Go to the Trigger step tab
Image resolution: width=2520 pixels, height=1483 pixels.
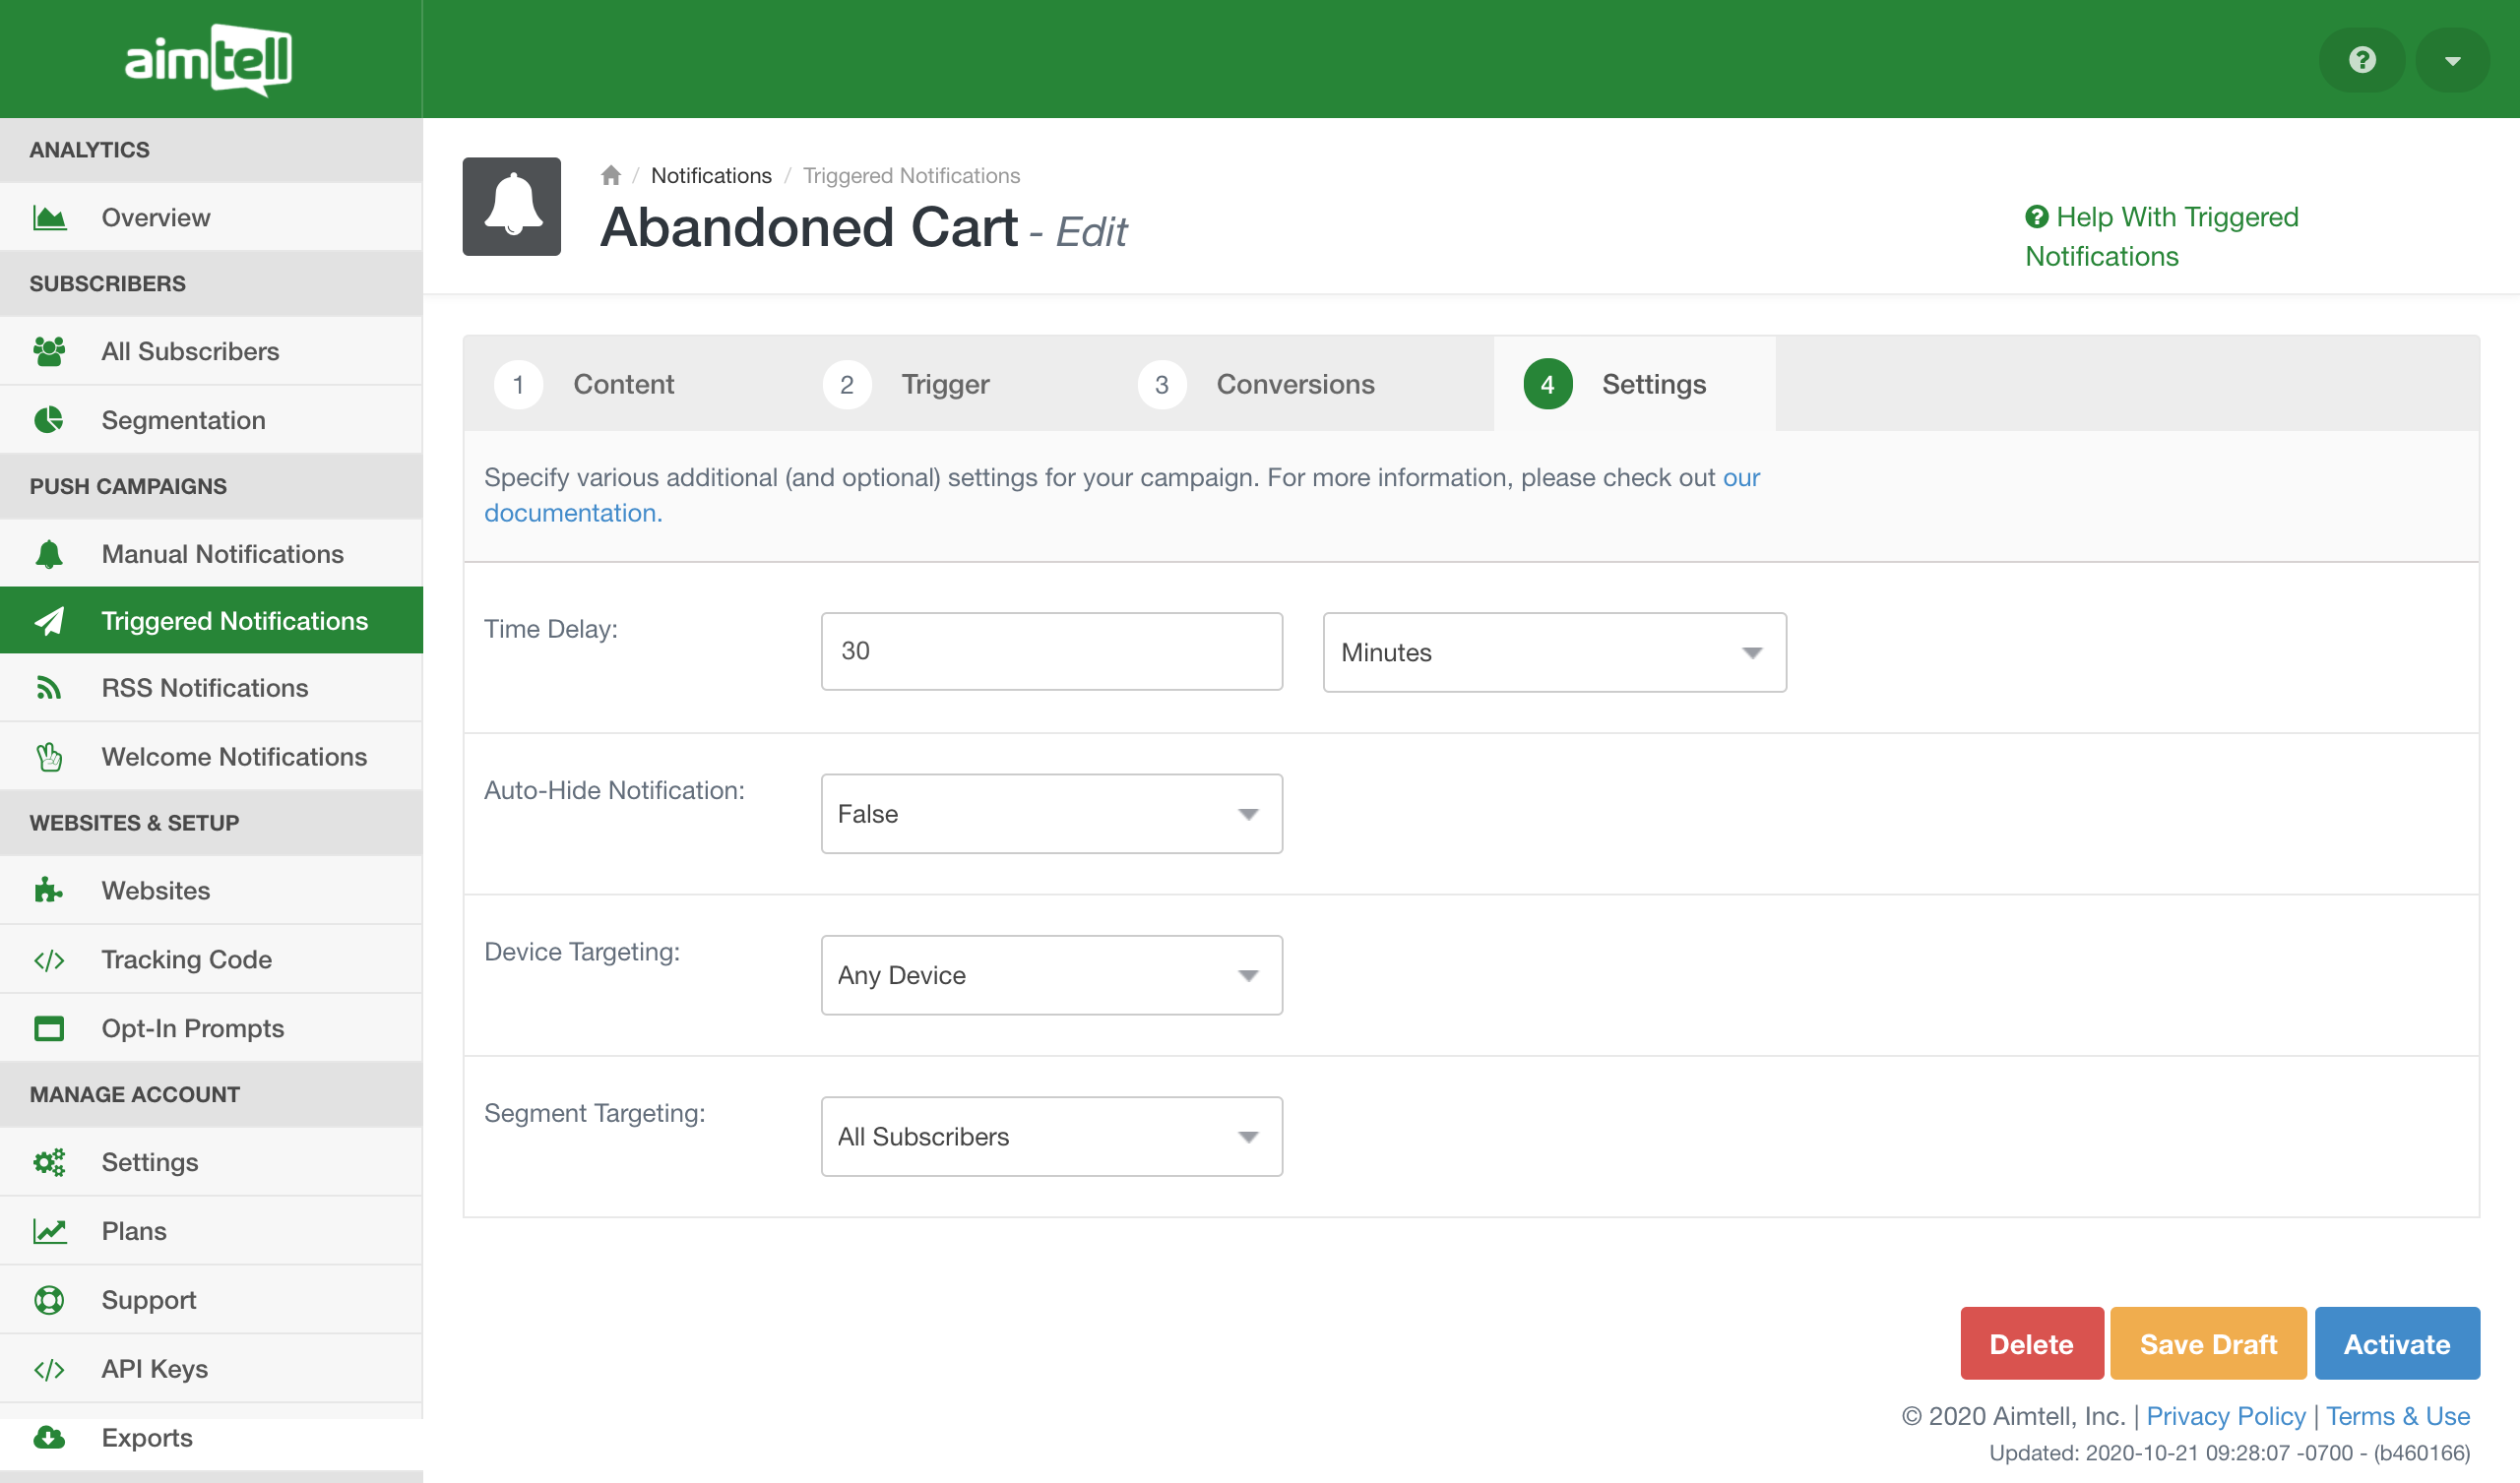click(944, 384)
